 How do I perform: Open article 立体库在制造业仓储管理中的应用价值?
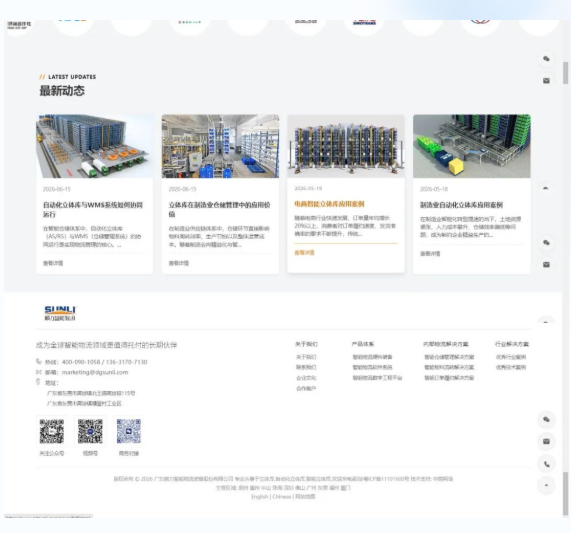point(220,210)
